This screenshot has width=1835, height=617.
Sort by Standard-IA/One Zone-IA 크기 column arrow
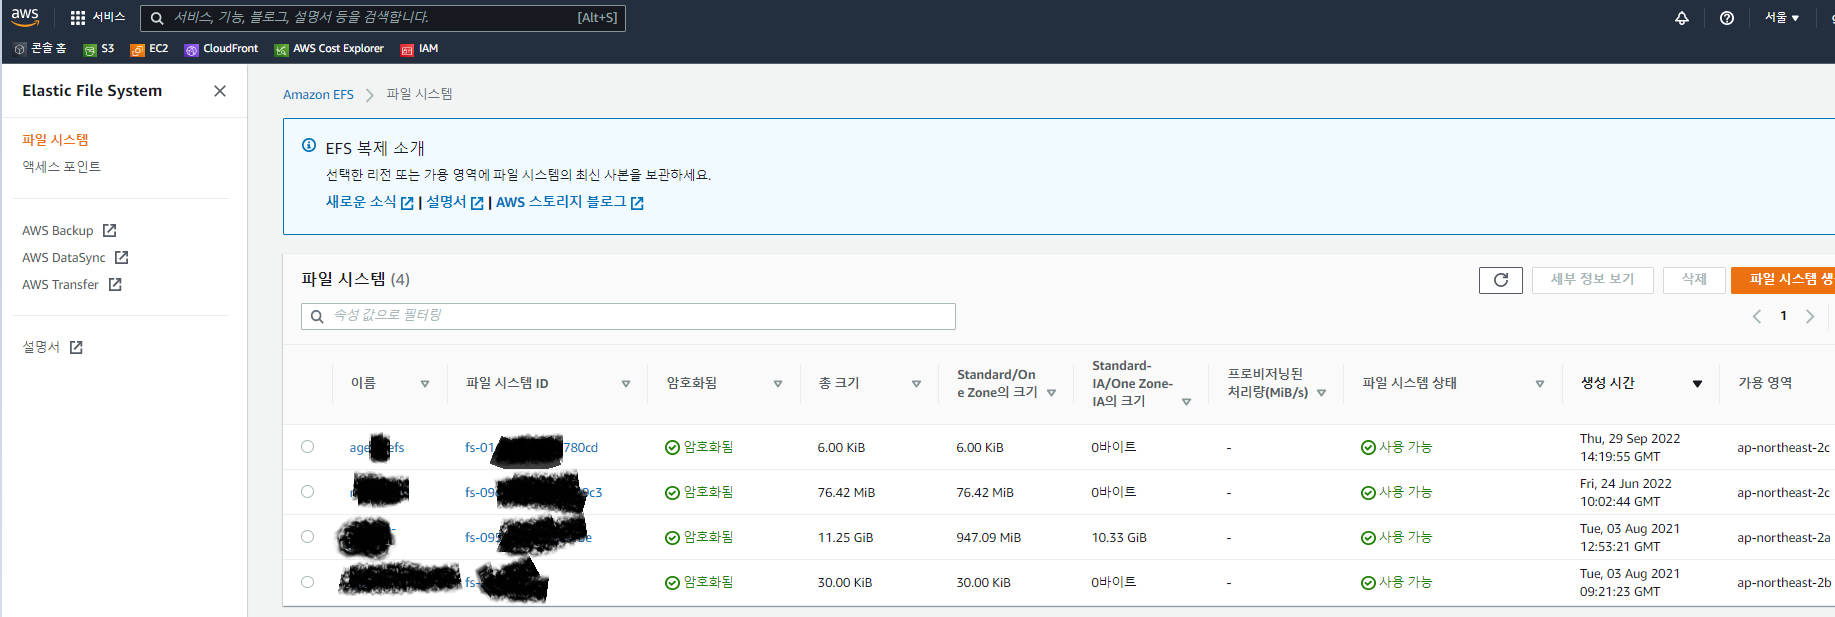1186,402
